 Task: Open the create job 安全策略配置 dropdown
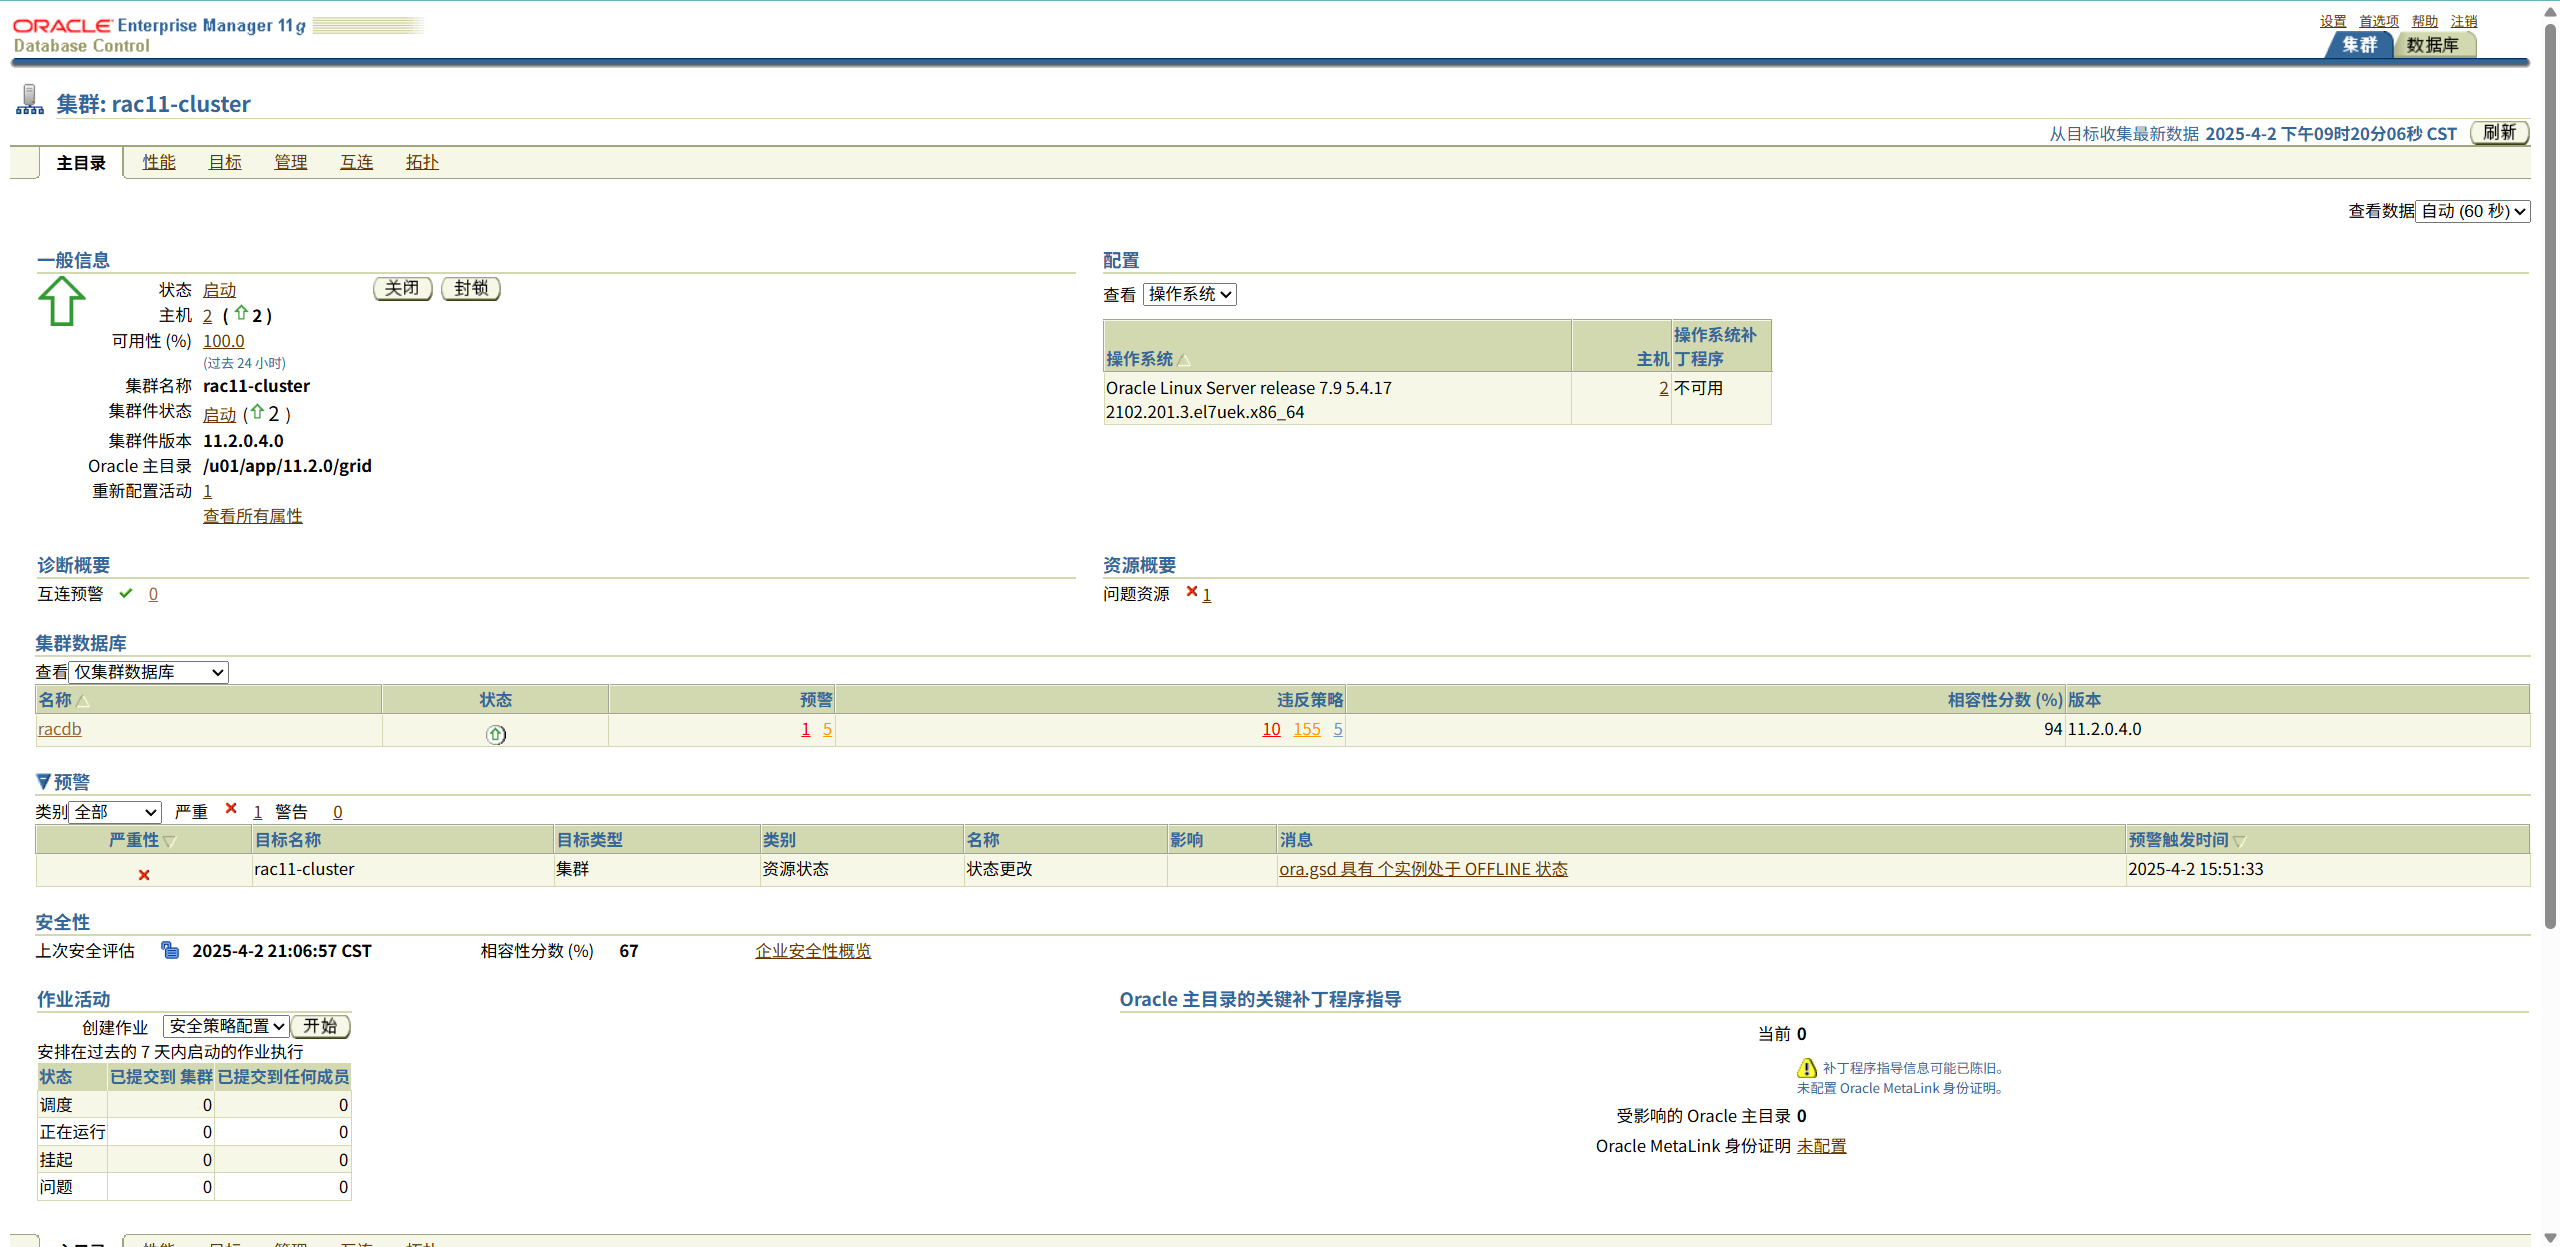(x=226, y=1026)
